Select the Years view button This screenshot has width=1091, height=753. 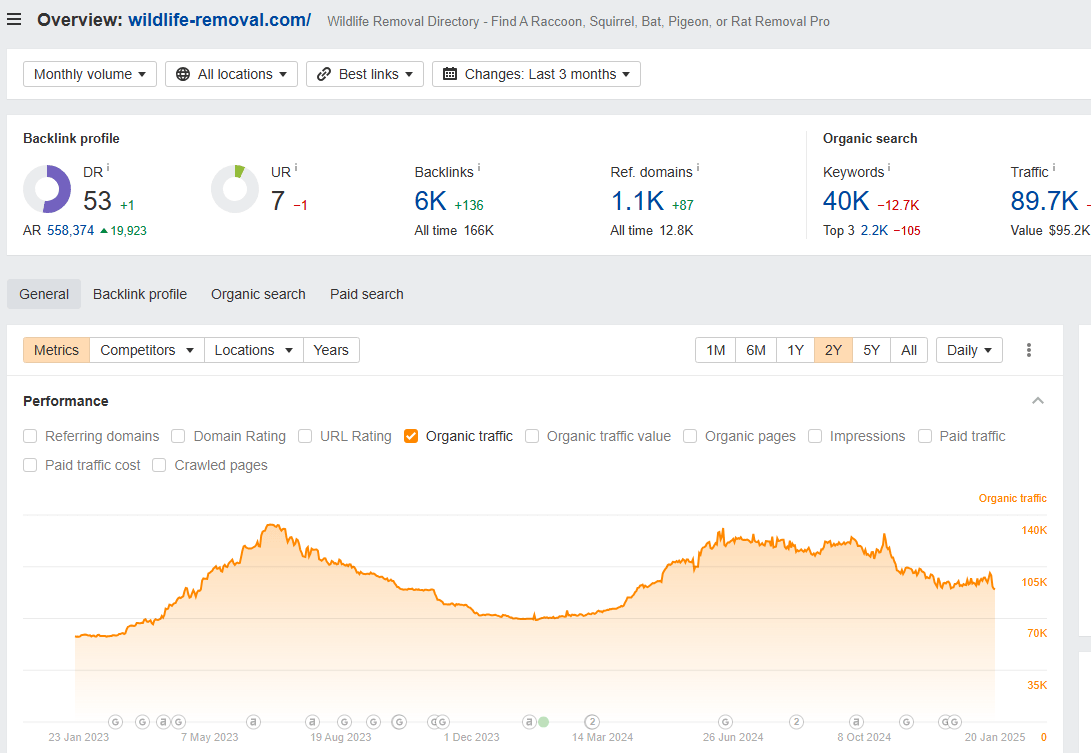pyautogui.click(x=331, y=350)
